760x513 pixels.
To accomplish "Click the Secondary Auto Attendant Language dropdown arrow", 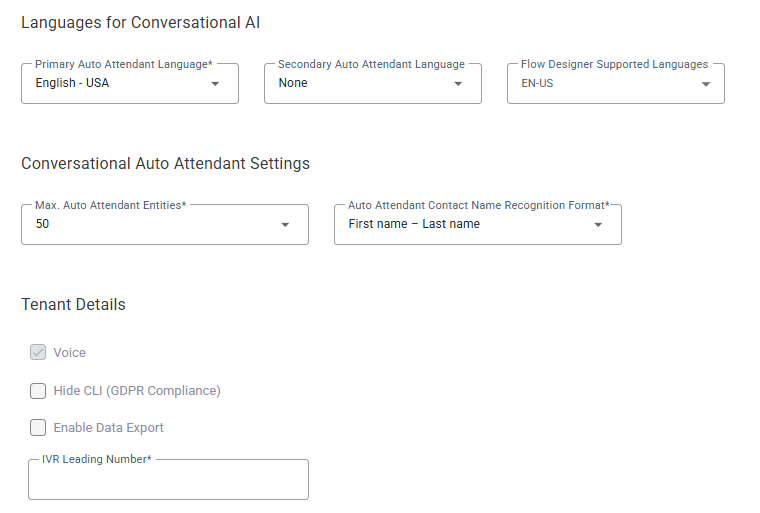I will (458, 84).
